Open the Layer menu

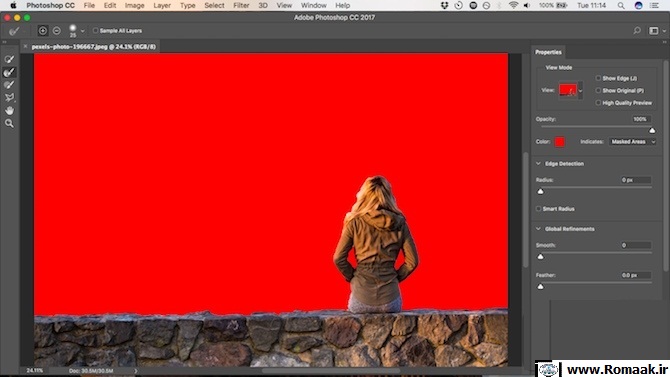pyautogui.click(x=162, y=6)
